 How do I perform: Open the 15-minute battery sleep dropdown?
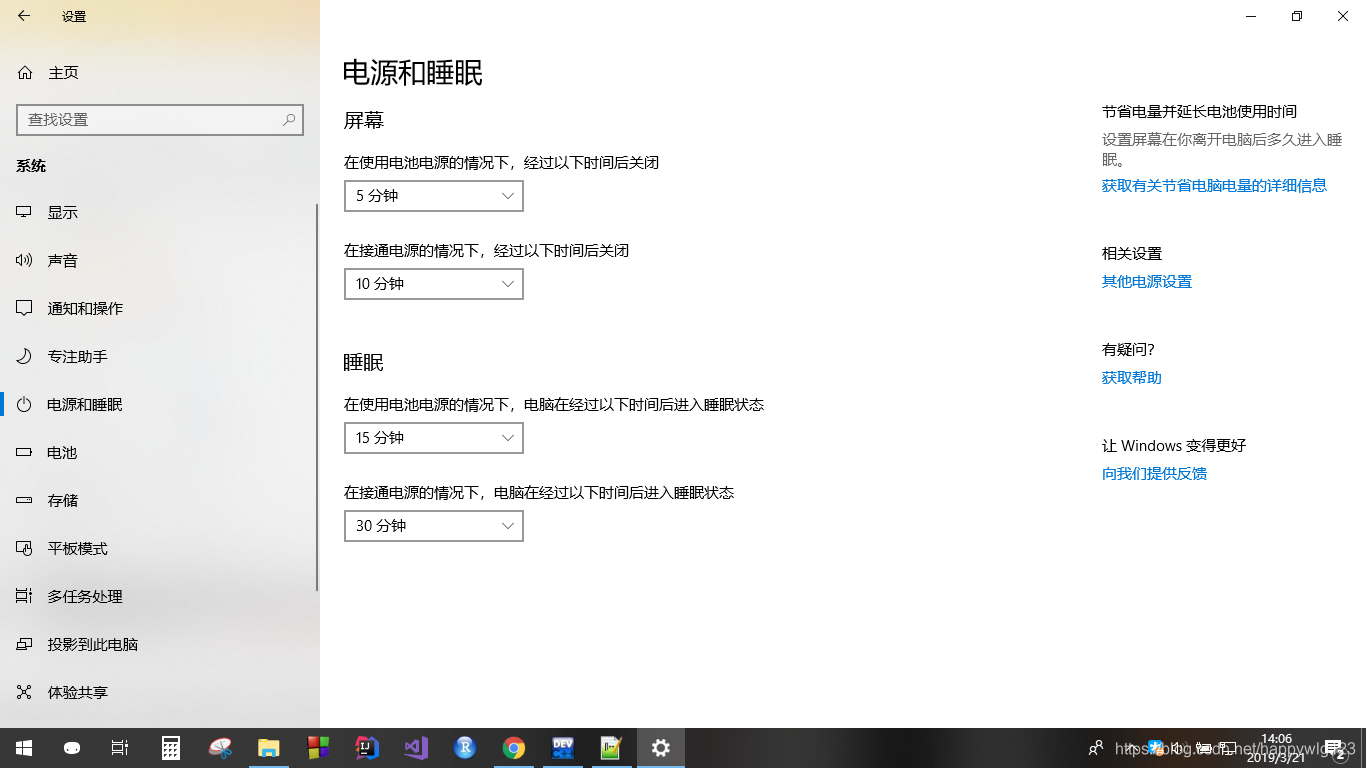tap(433, 437)
